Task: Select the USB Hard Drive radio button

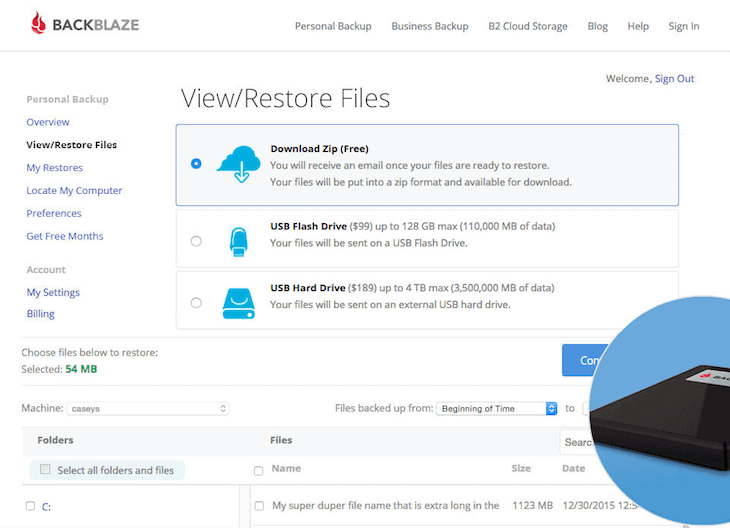Action: click(196, 303)
